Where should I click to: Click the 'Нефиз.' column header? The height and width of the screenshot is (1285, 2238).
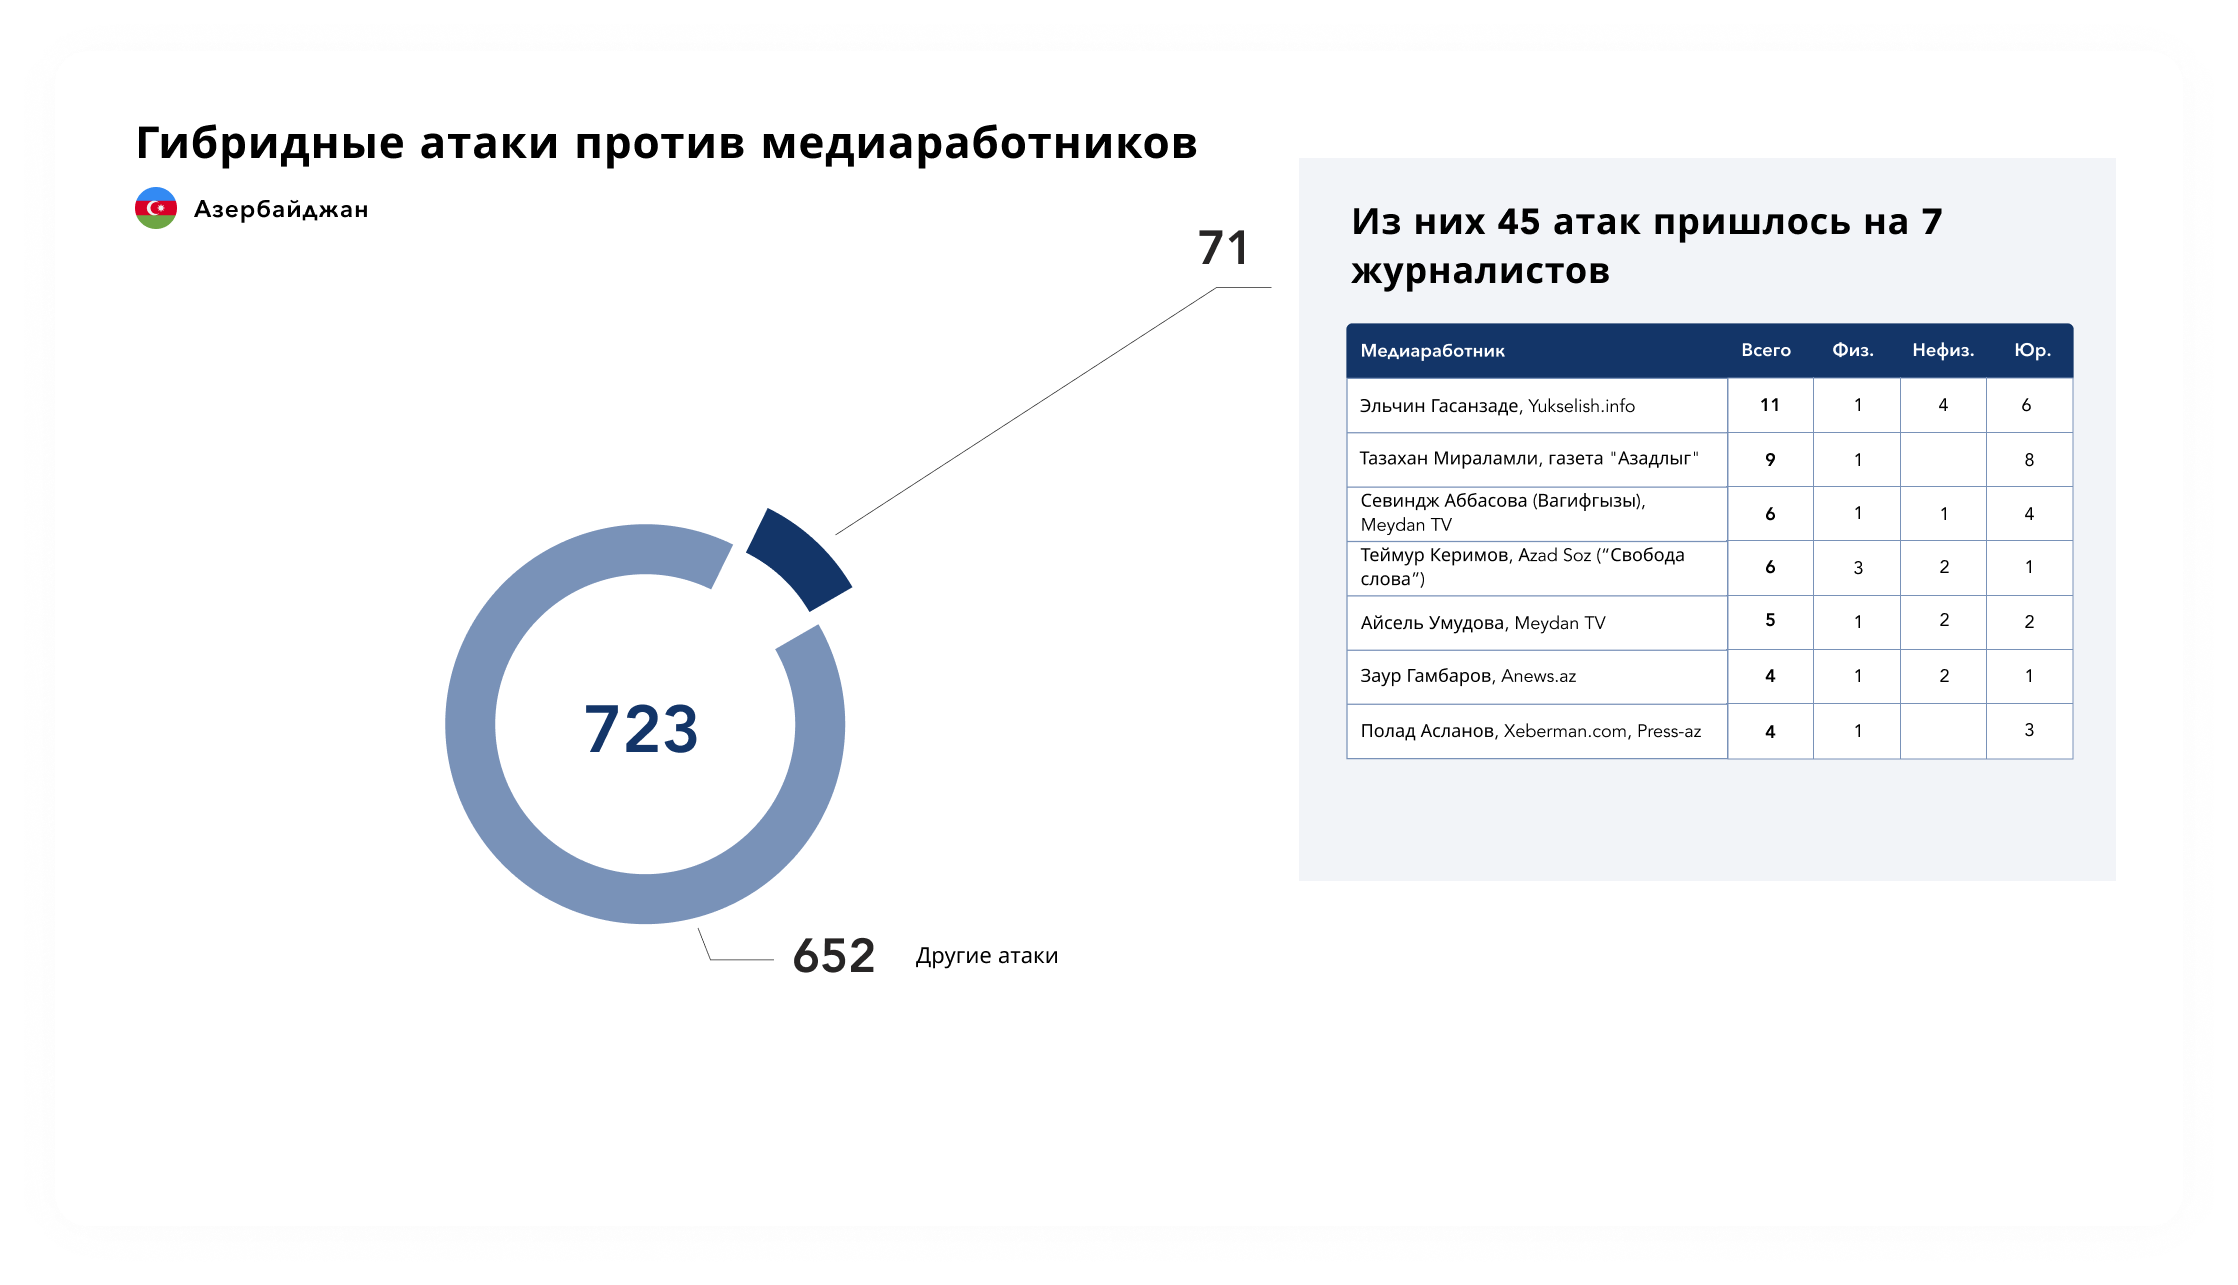(x=1943, y=350)
